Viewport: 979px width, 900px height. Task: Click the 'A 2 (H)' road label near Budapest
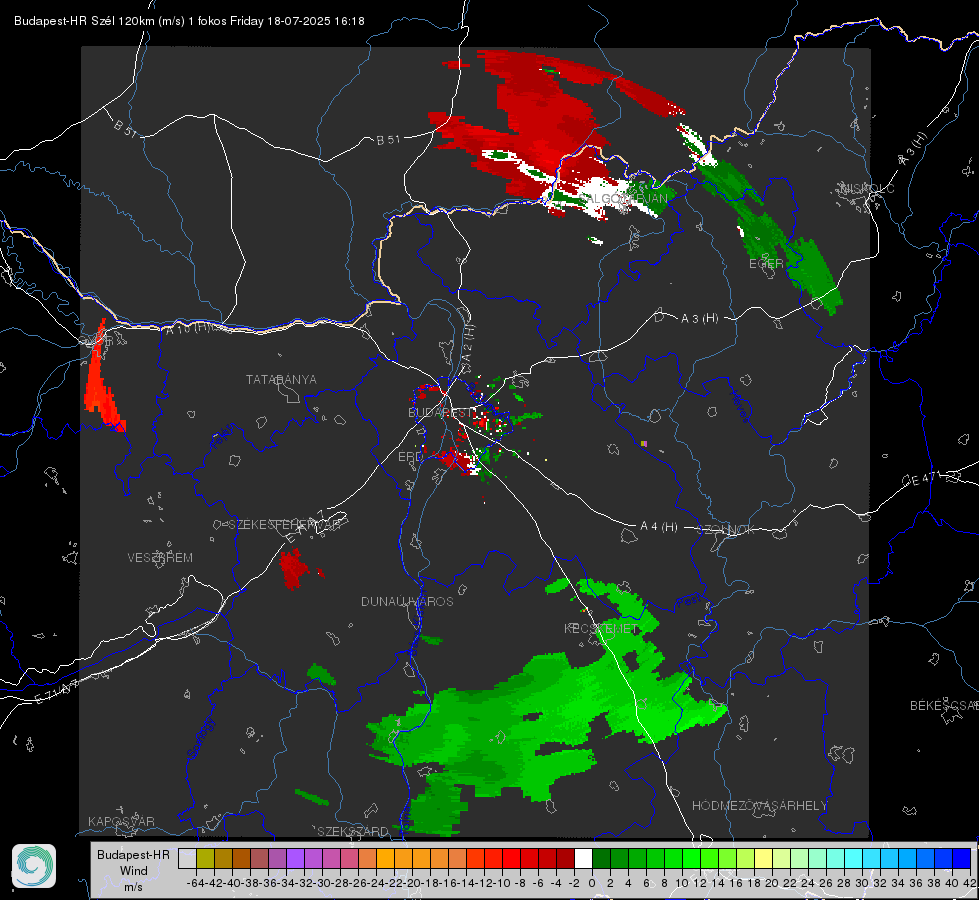click(x=468, y=344)
